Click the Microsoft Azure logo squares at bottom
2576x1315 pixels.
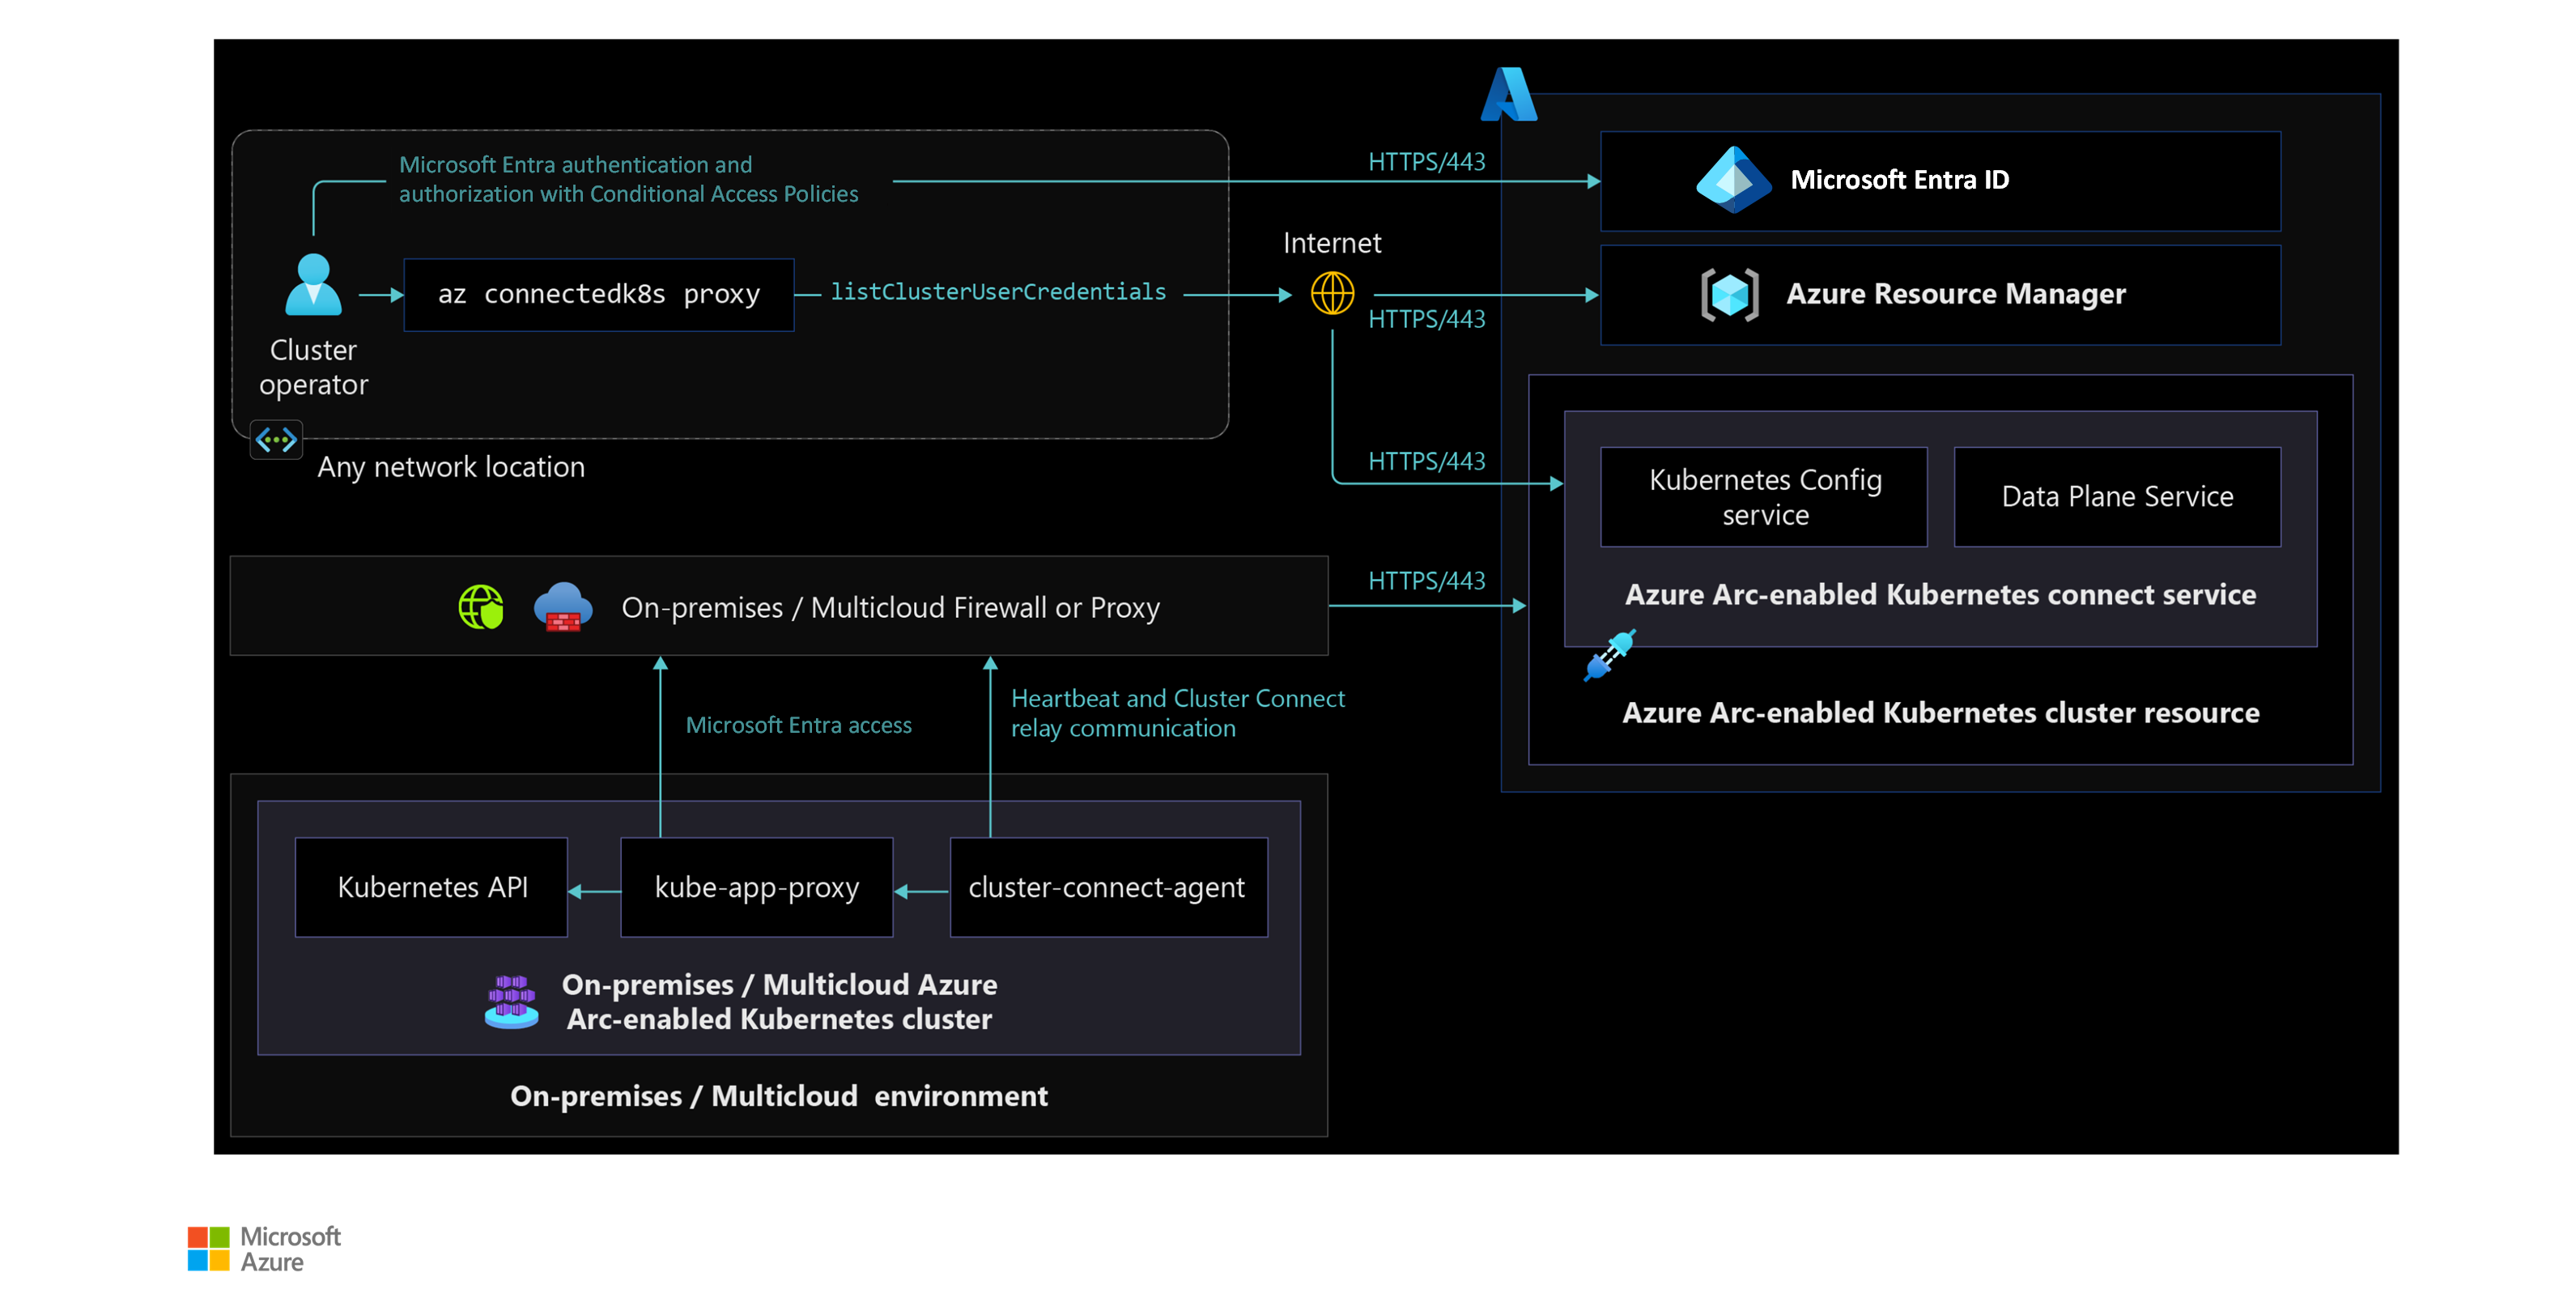tap(208, 1249)
